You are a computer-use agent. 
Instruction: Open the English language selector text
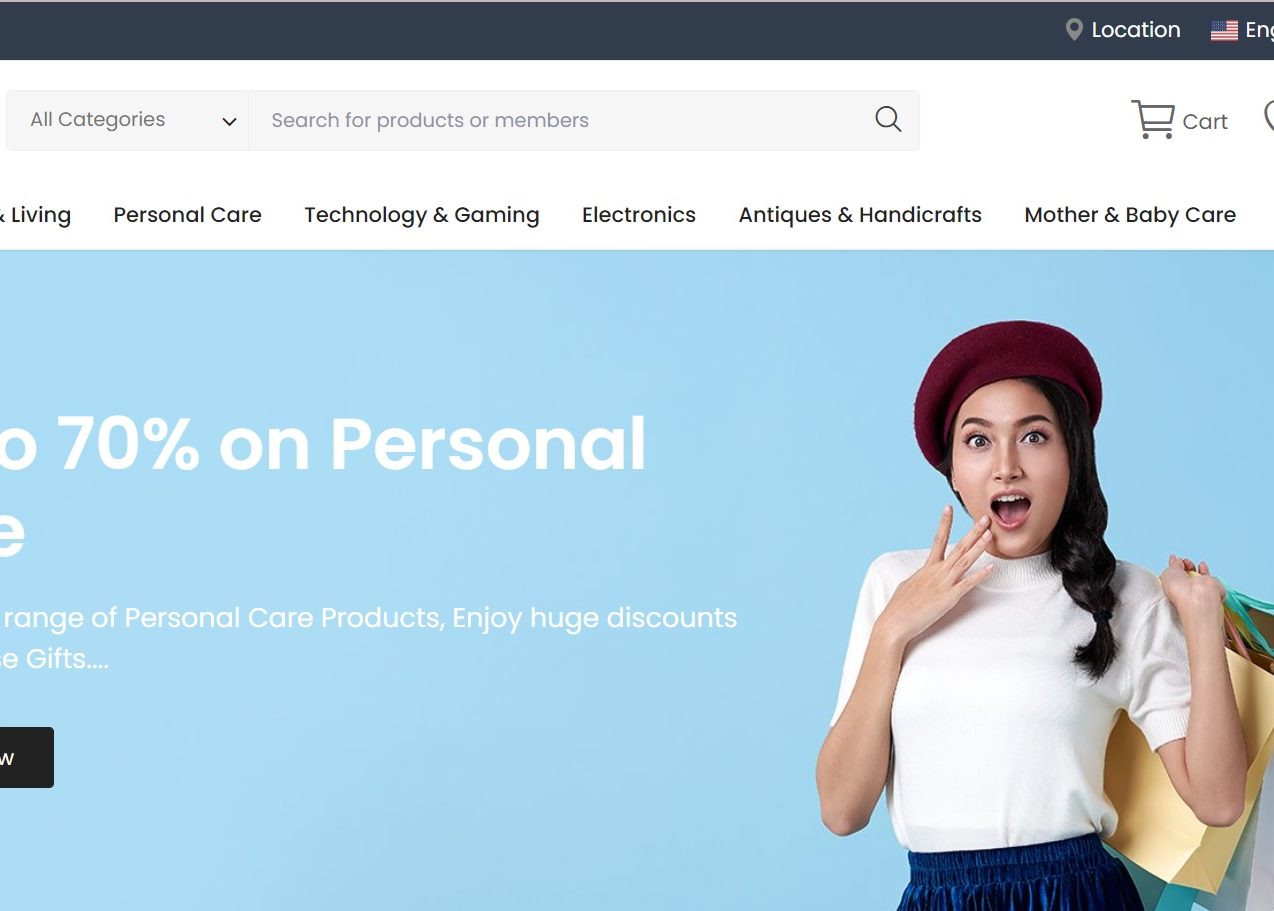(x=1259, y=30)
